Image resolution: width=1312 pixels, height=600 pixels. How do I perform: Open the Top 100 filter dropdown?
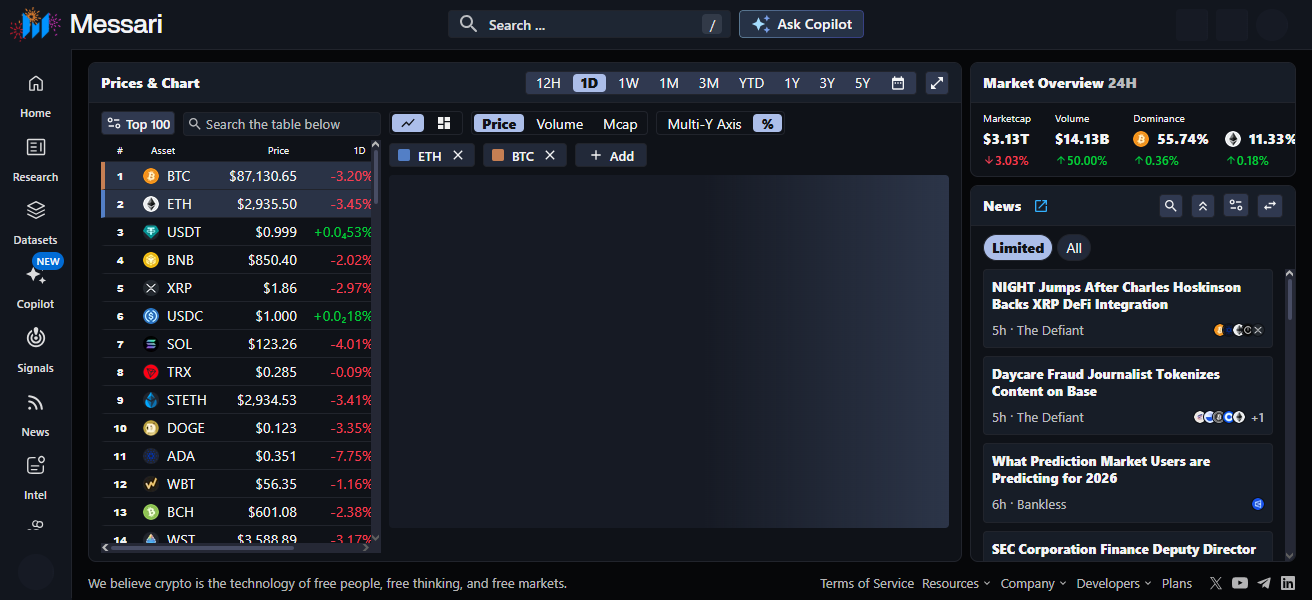tap(138, 124)
